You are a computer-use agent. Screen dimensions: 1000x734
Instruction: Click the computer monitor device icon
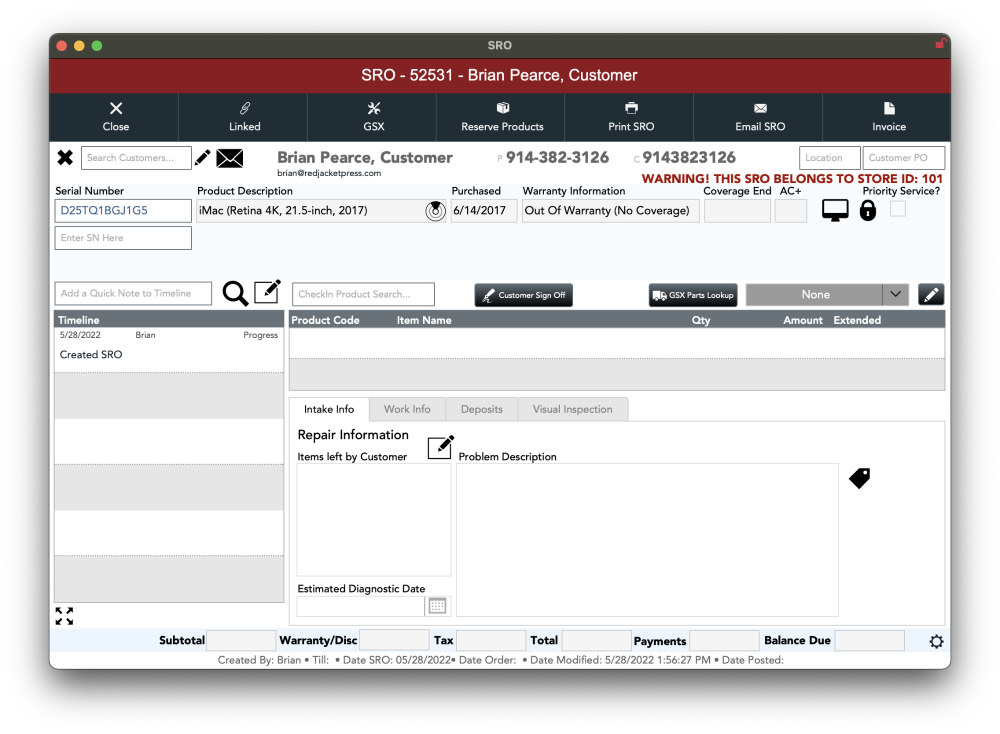[x=835, y=210]
